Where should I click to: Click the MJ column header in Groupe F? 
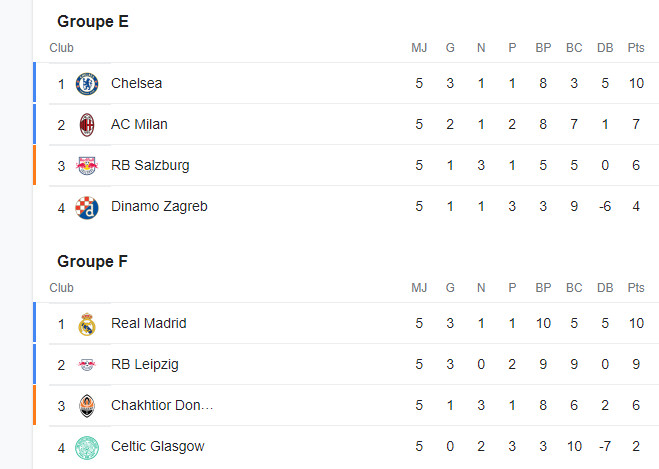[x=419, y=288]
